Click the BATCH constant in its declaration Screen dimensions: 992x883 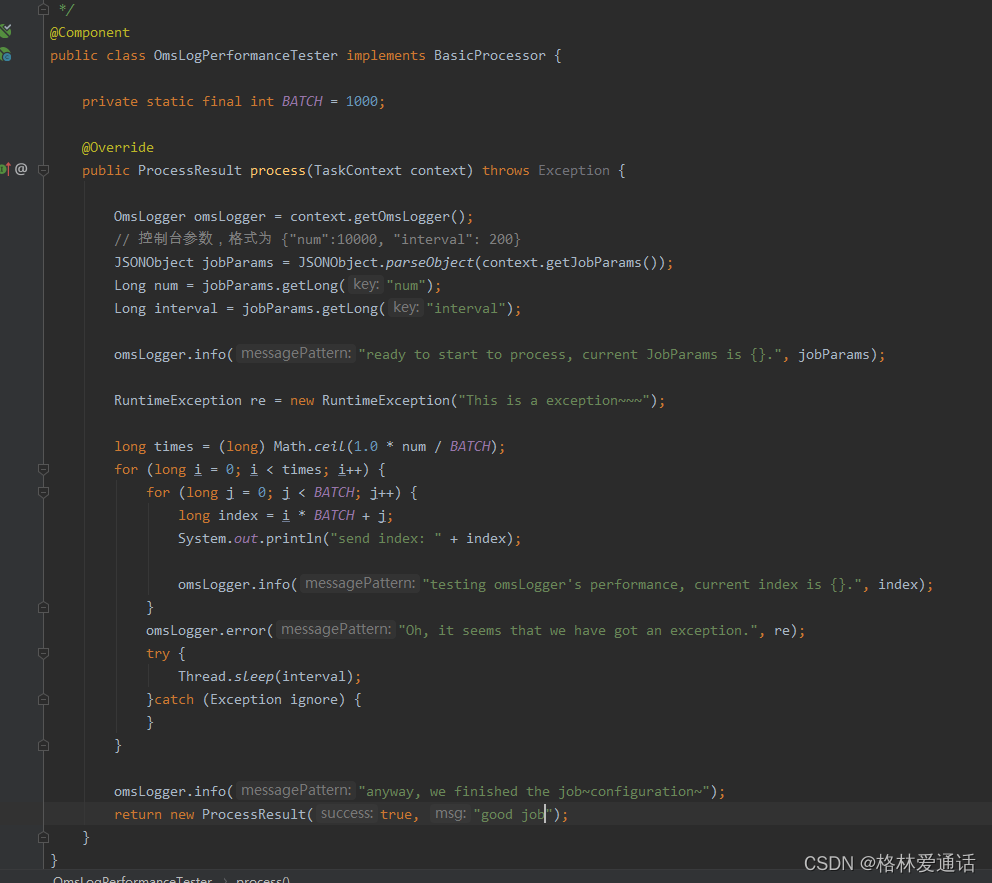pyautogui.click(x=301, y=100)
